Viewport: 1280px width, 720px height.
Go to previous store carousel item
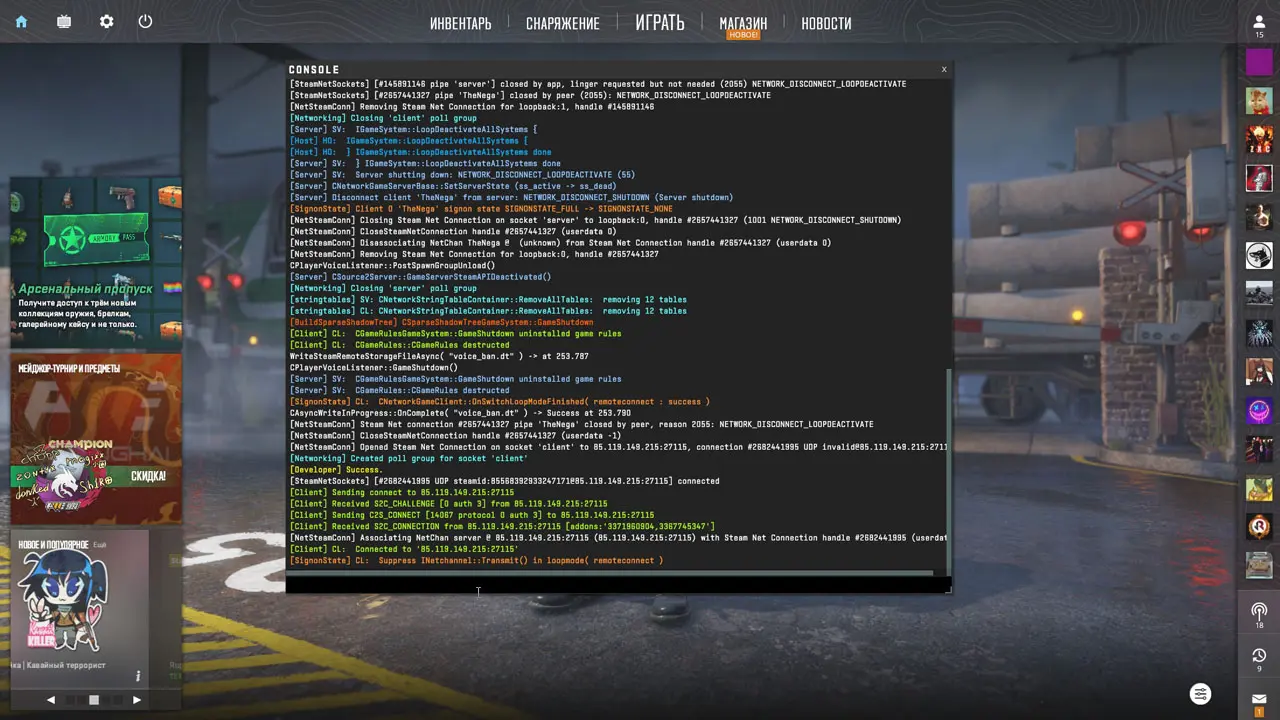point(51,700)
